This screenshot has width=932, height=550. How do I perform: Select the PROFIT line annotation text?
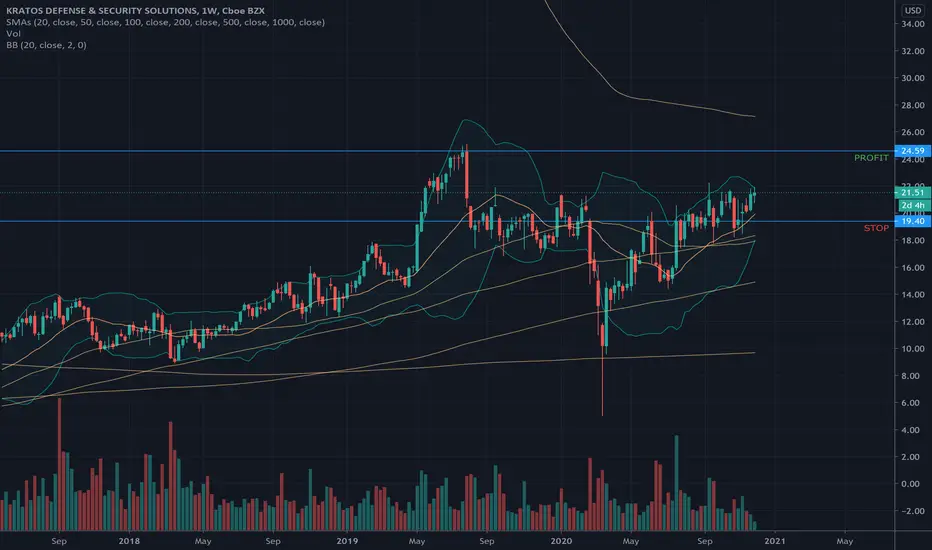(x=871, y=158)
